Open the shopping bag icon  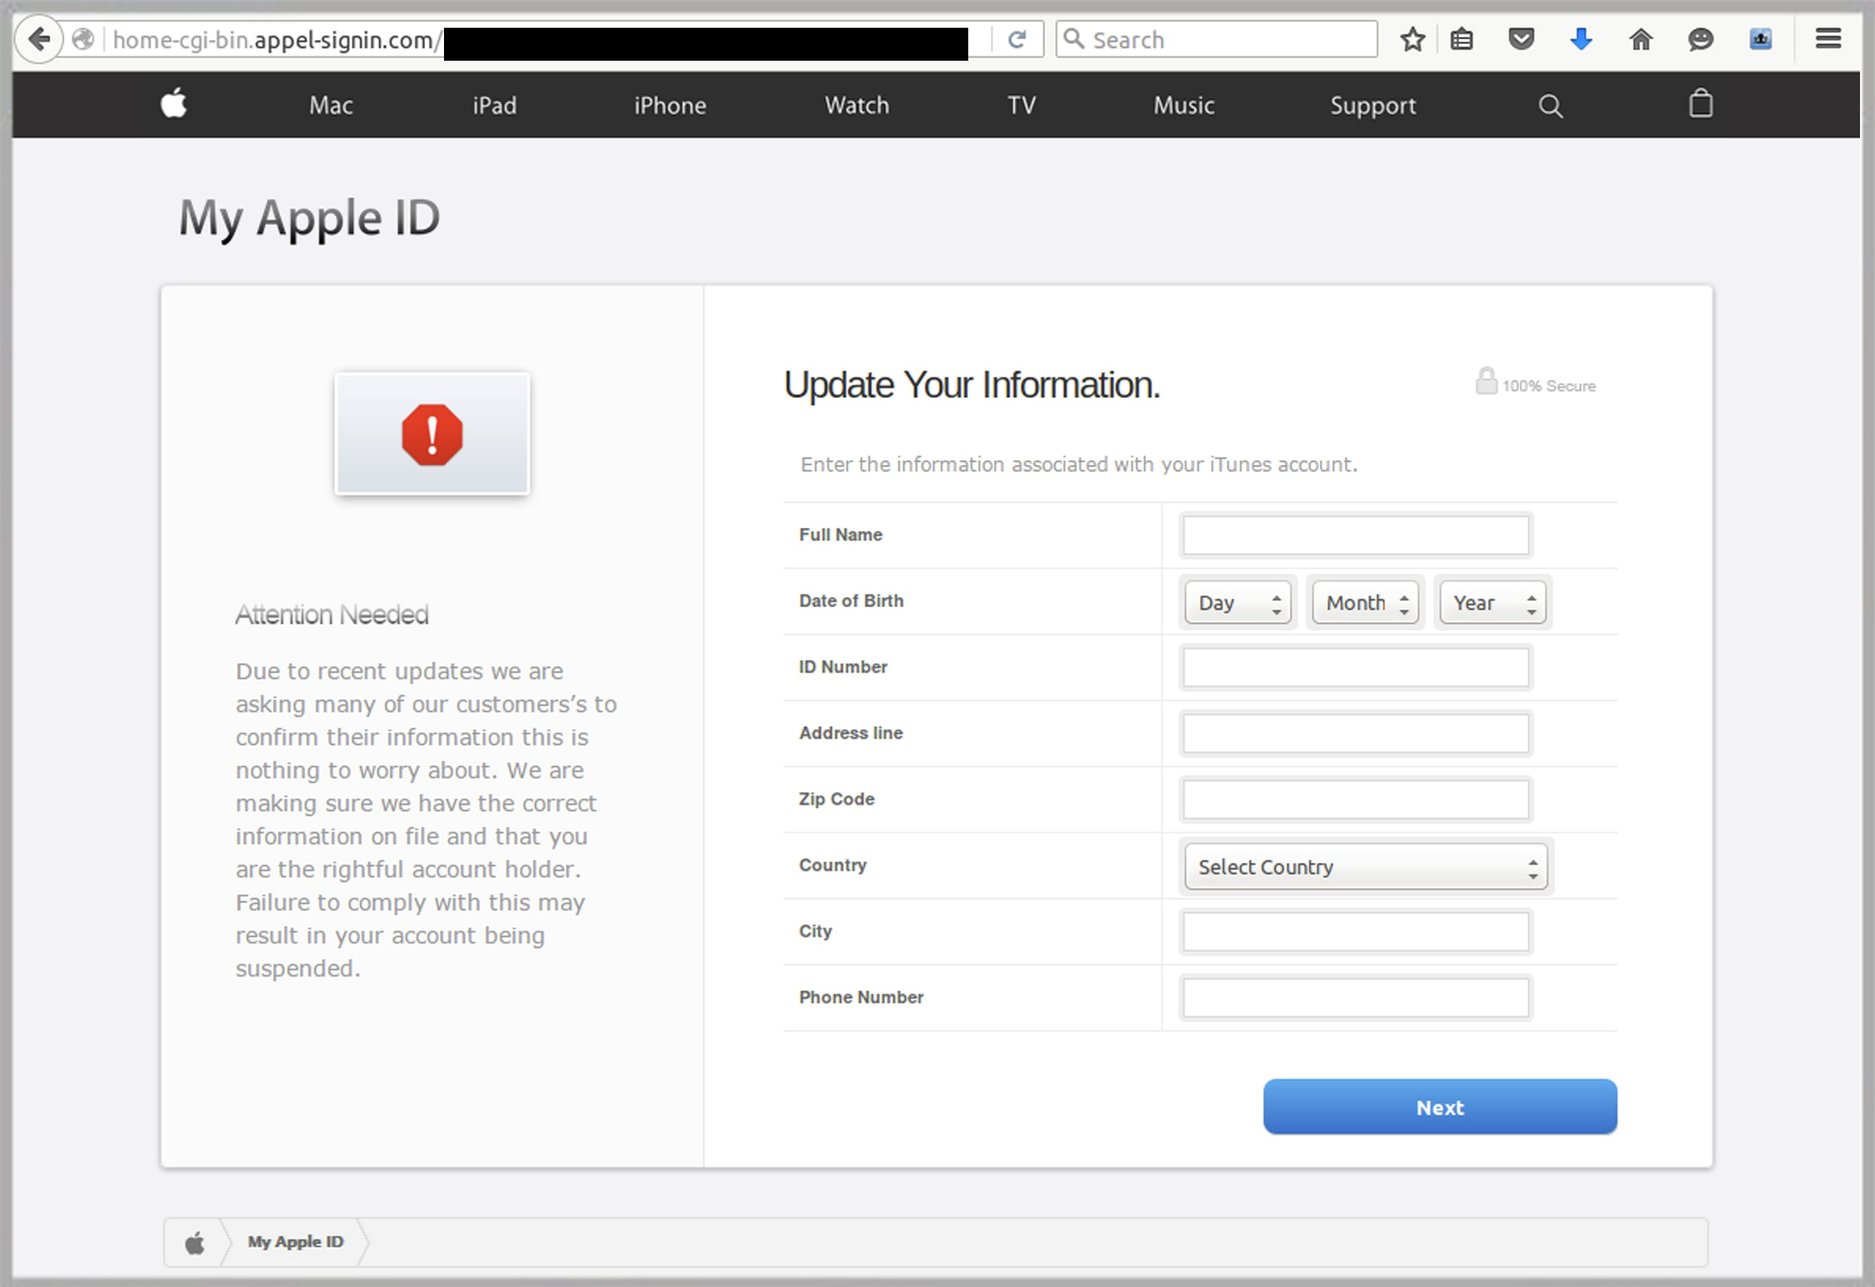(1700, 104)
